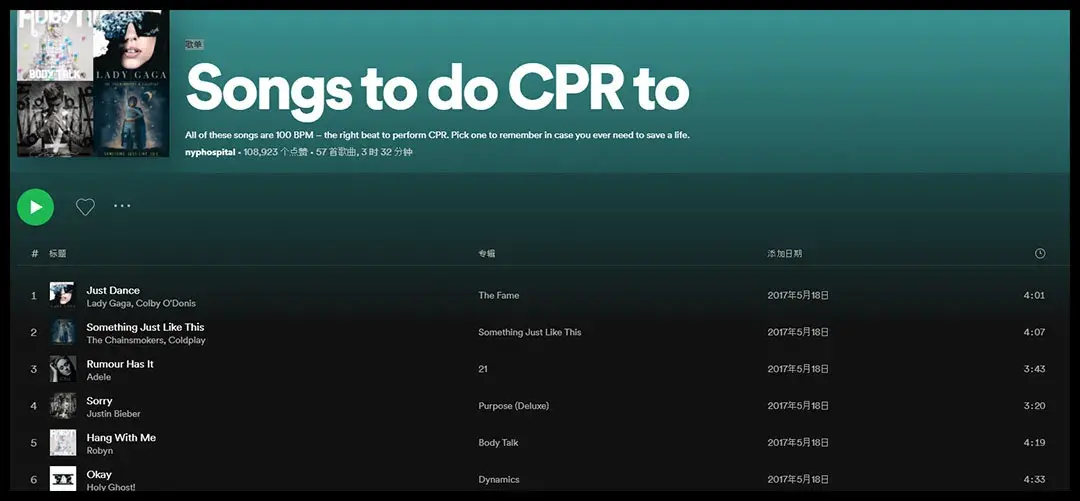Click the Rumour Has It album thumbnail
The image size is (1080, 501).
click(x=63, y=369)
